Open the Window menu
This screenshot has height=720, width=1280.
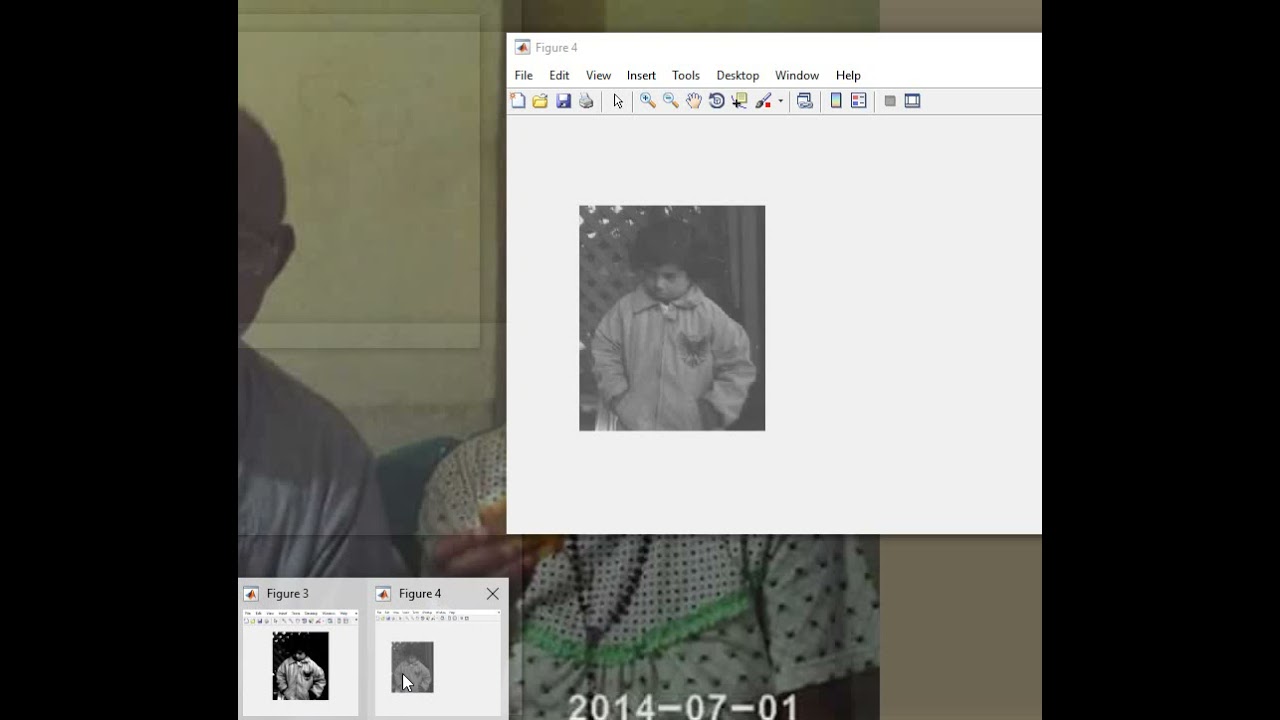[797, 75]
